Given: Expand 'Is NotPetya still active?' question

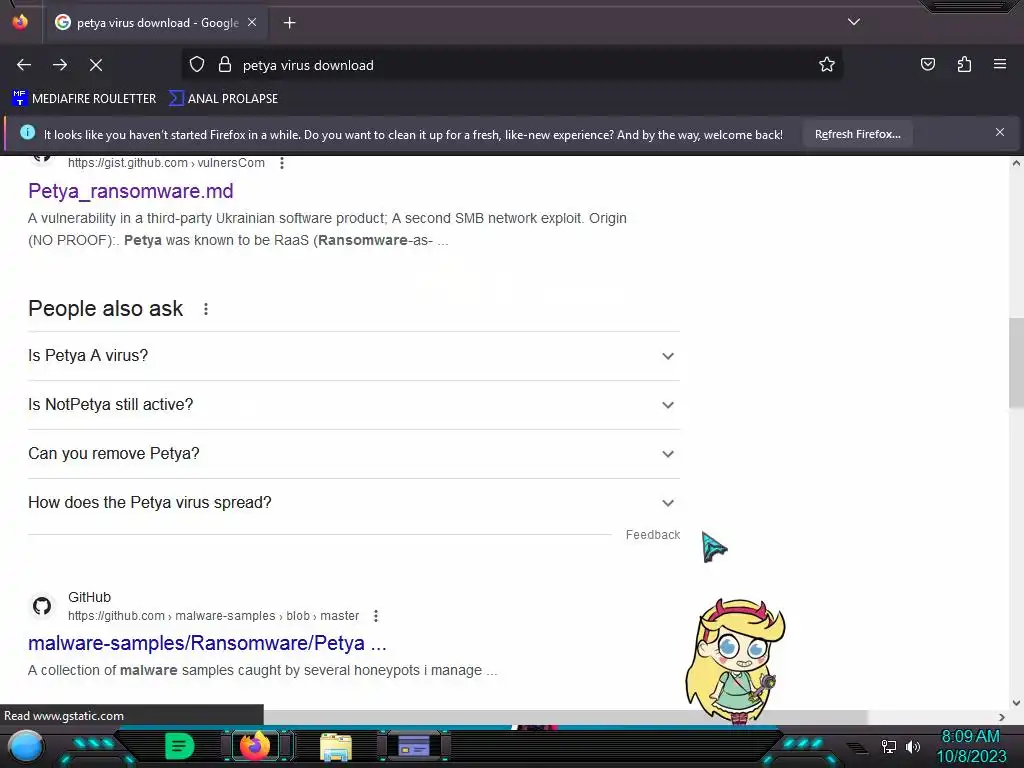Looking at the screenshot, I should 354,405.
